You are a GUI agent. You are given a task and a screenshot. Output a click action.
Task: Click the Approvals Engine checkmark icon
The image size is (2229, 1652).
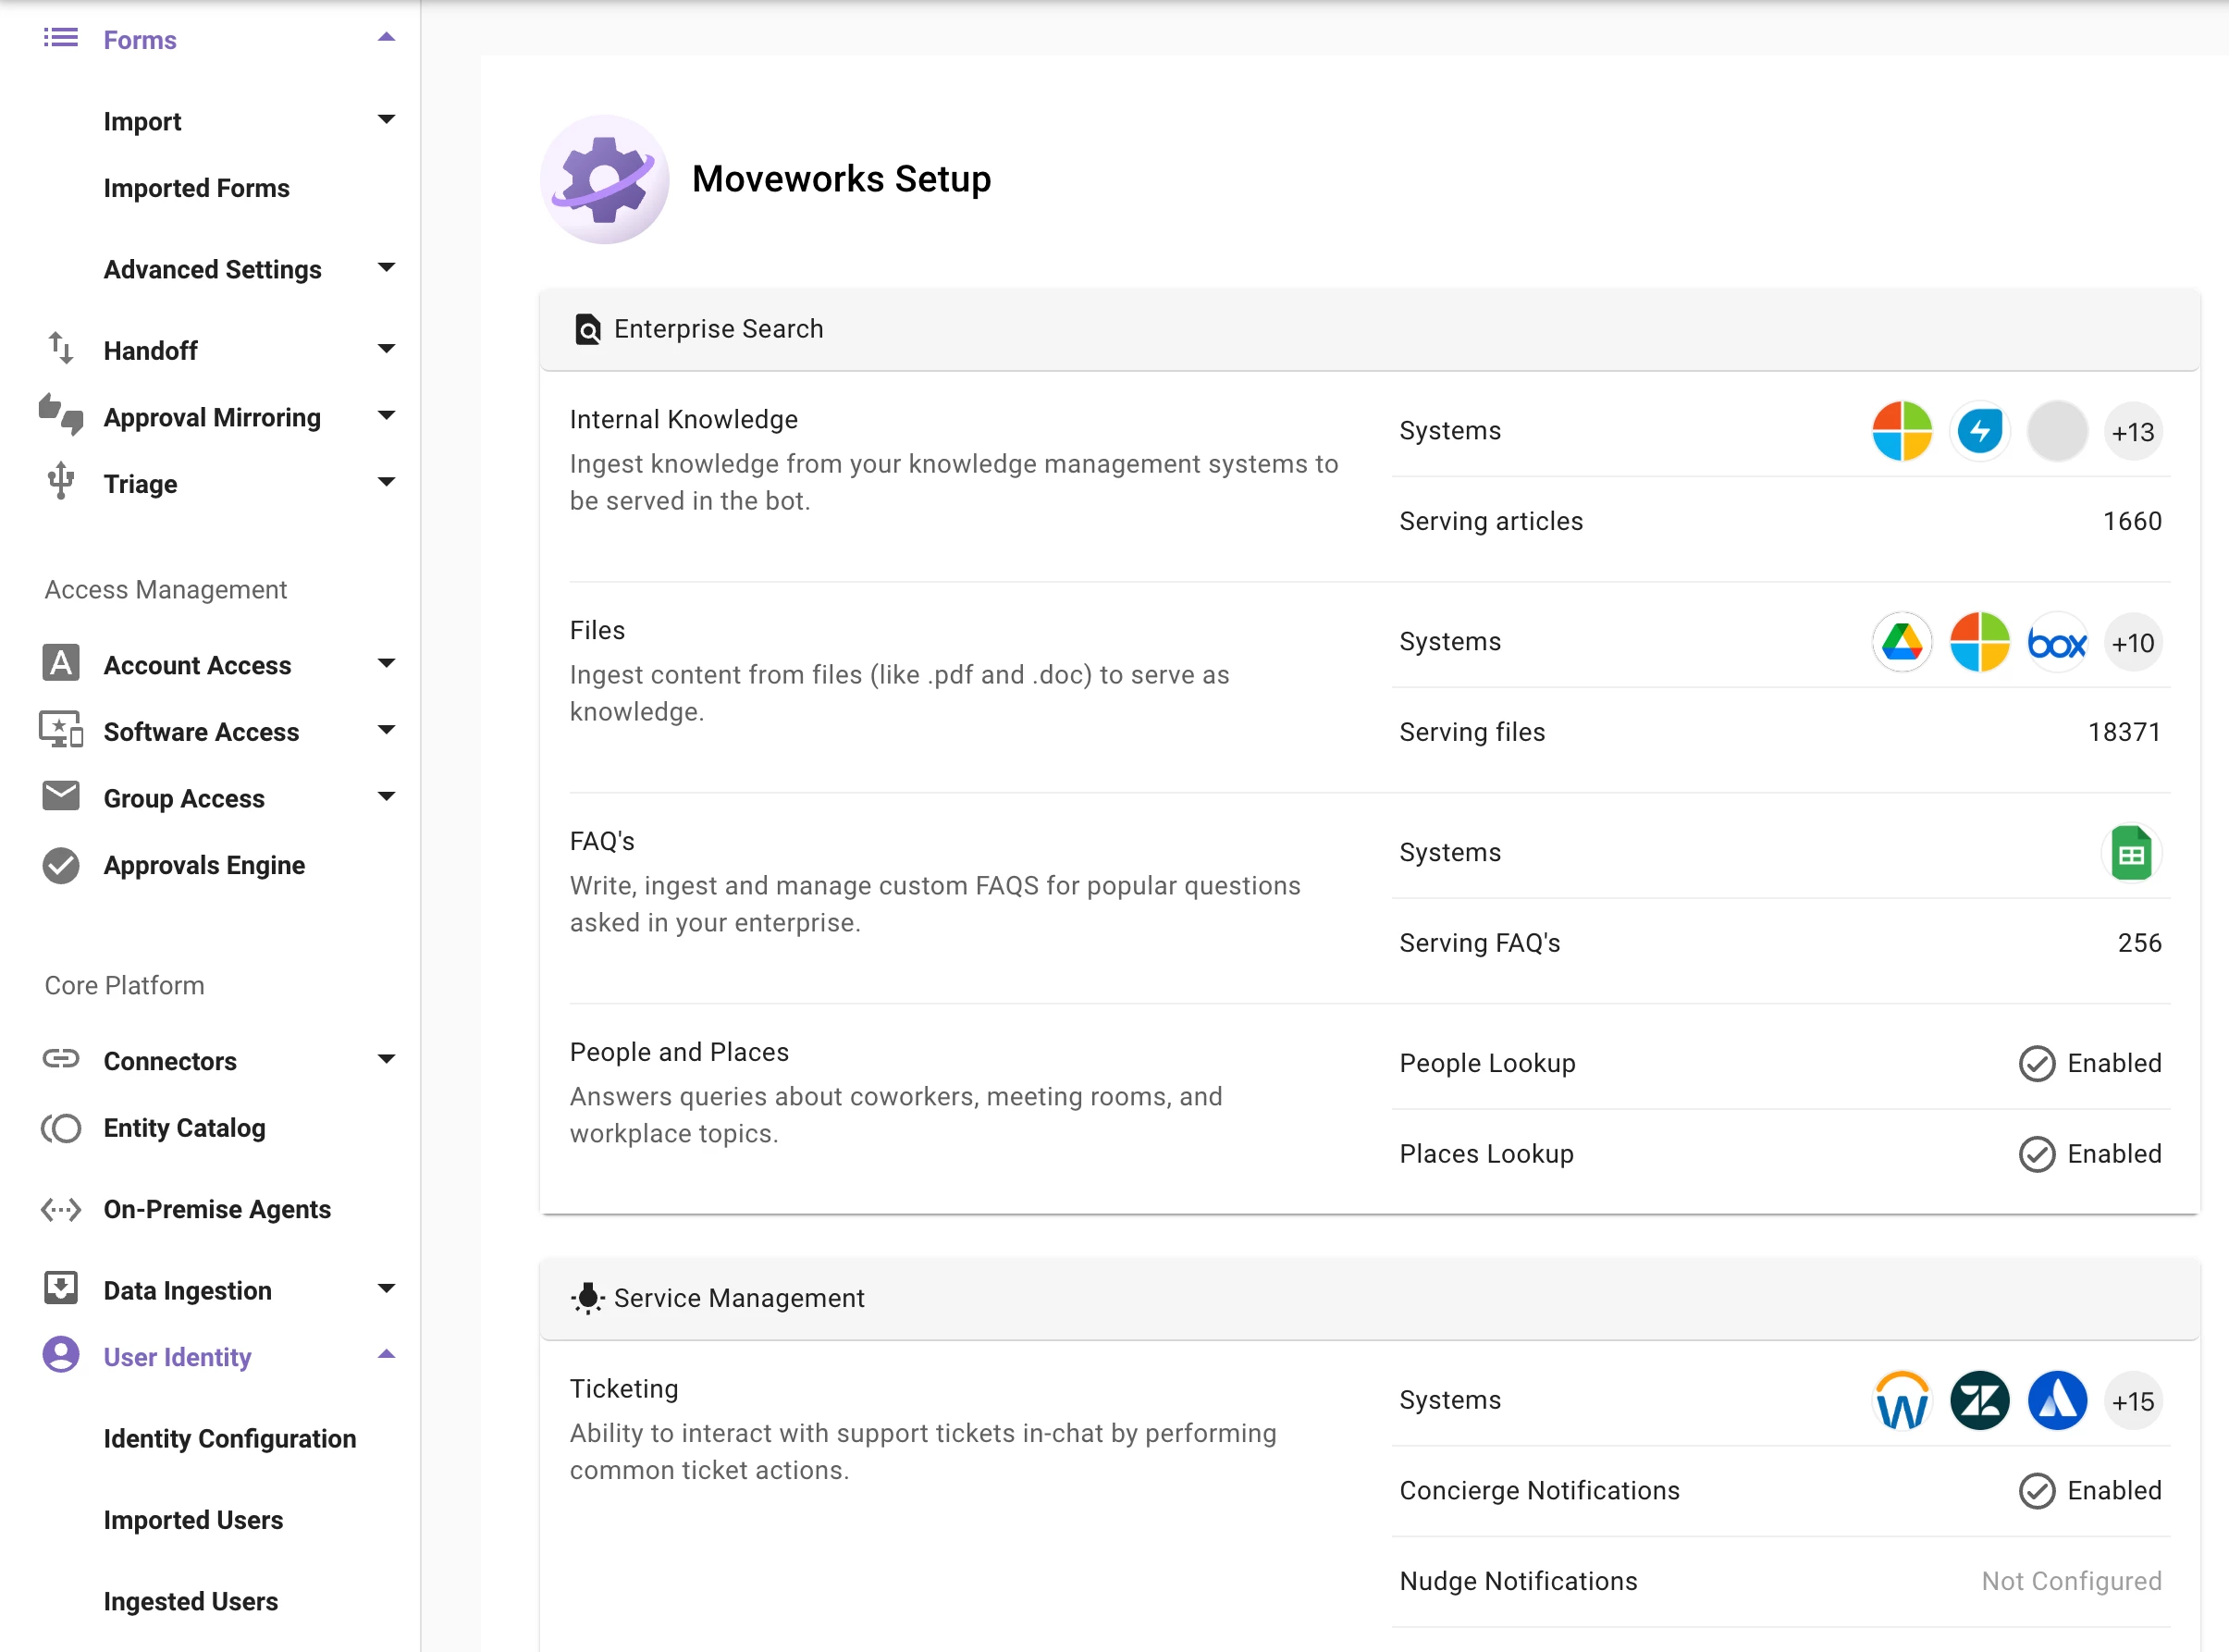click(x=61, y=864)
